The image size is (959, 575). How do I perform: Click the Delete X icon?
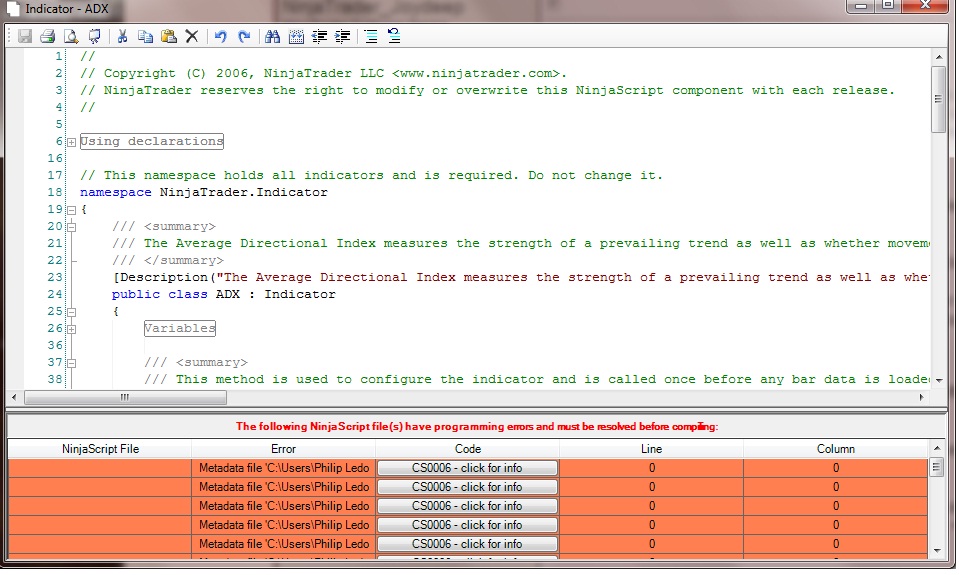pyautogui.click(x=192, y=37)
